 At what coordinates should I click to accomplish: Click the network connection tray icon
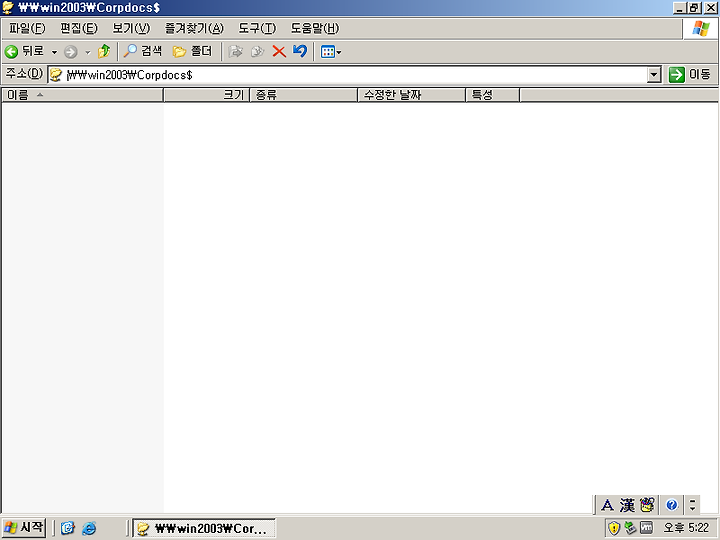630,528
